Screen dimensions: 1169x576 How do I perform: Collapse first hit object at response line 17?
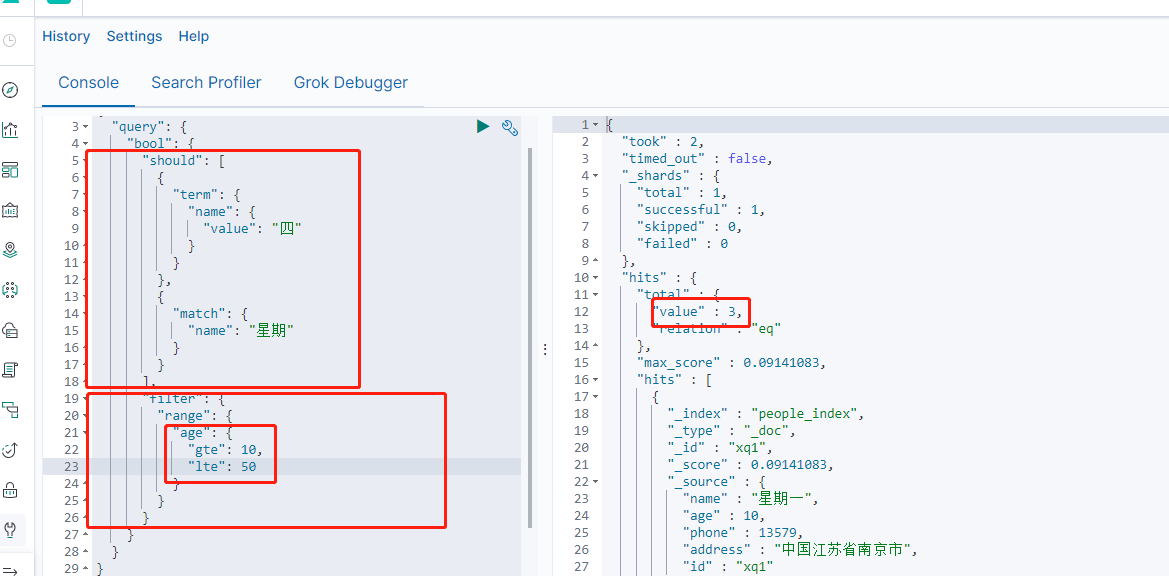[x=595, y=397]
